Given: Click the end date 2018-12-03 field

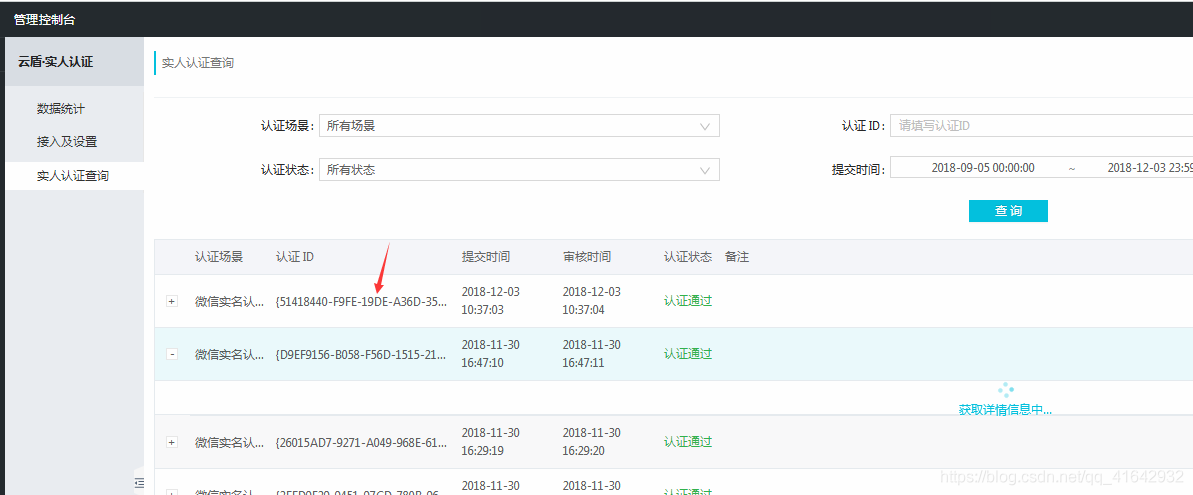Looking at the screenshot, I should (1150, 167).
